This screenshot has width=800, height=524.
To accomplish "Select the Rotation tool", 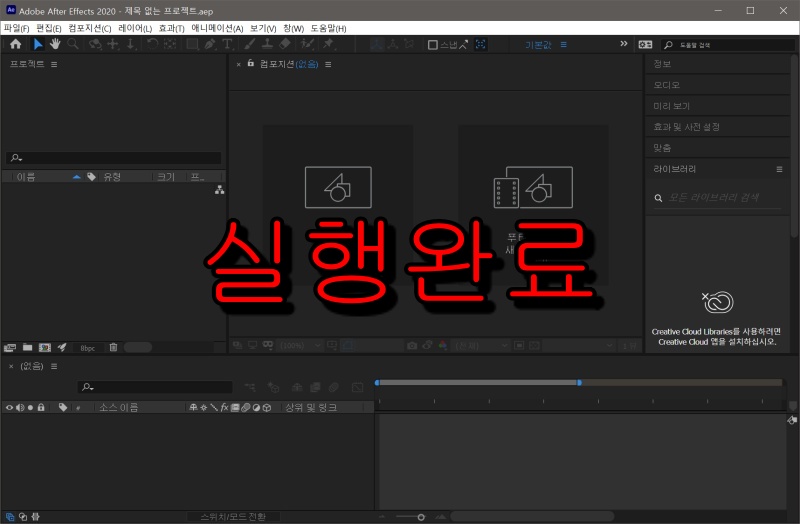I will (x=152, y=44).
